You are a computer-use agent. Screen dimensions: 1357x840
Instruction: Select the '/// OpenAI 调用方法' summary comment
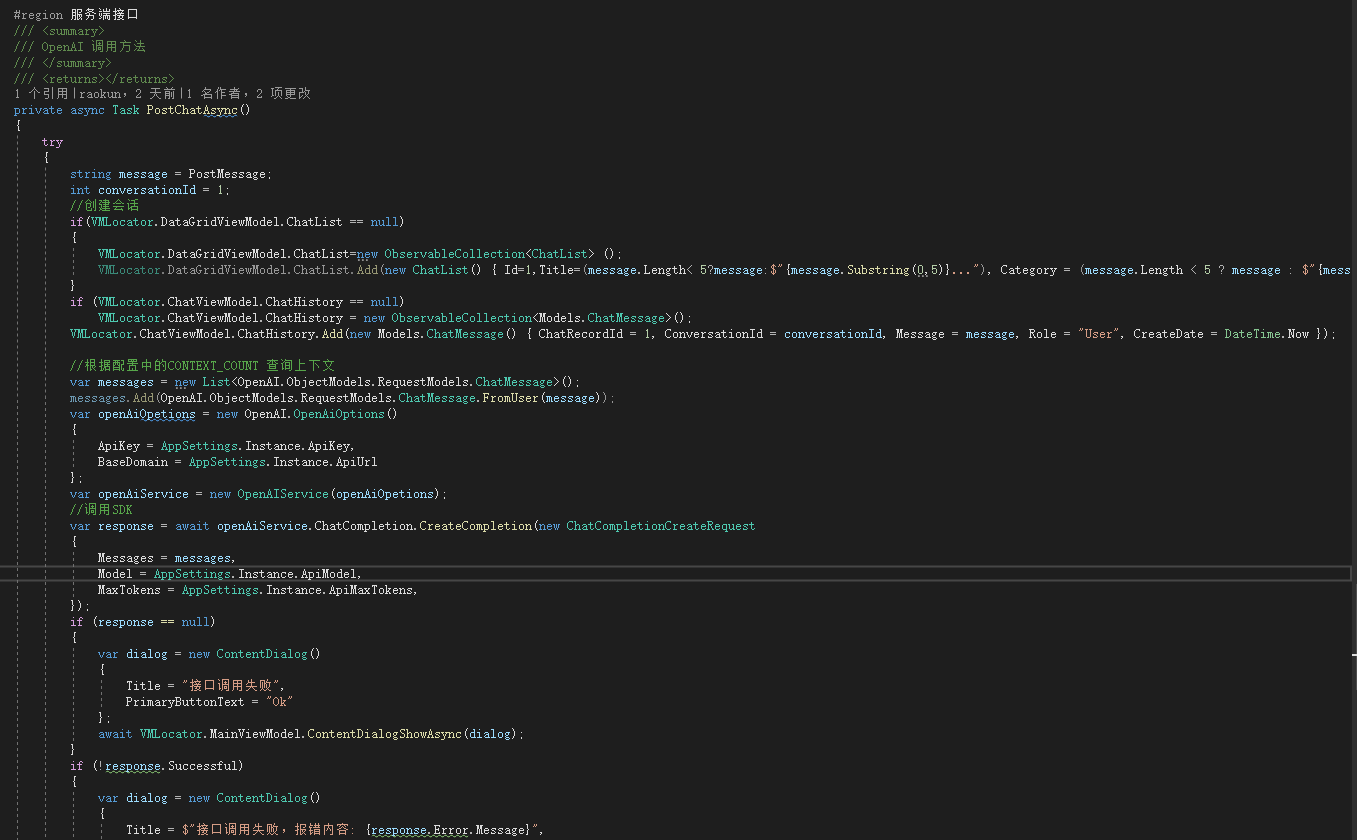coord(80,47)
